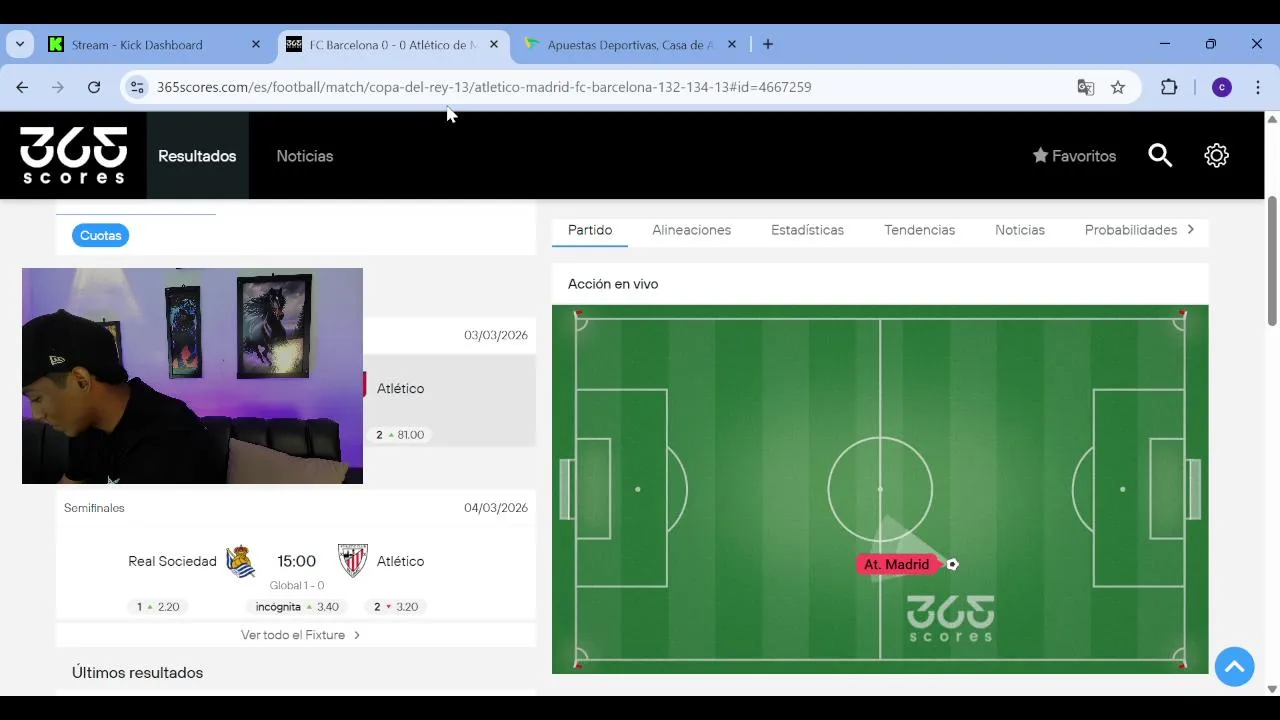Click the Atlético name in semifinal row
Image resolution: width=1280 pixels, height=720 pixels.
400,561
